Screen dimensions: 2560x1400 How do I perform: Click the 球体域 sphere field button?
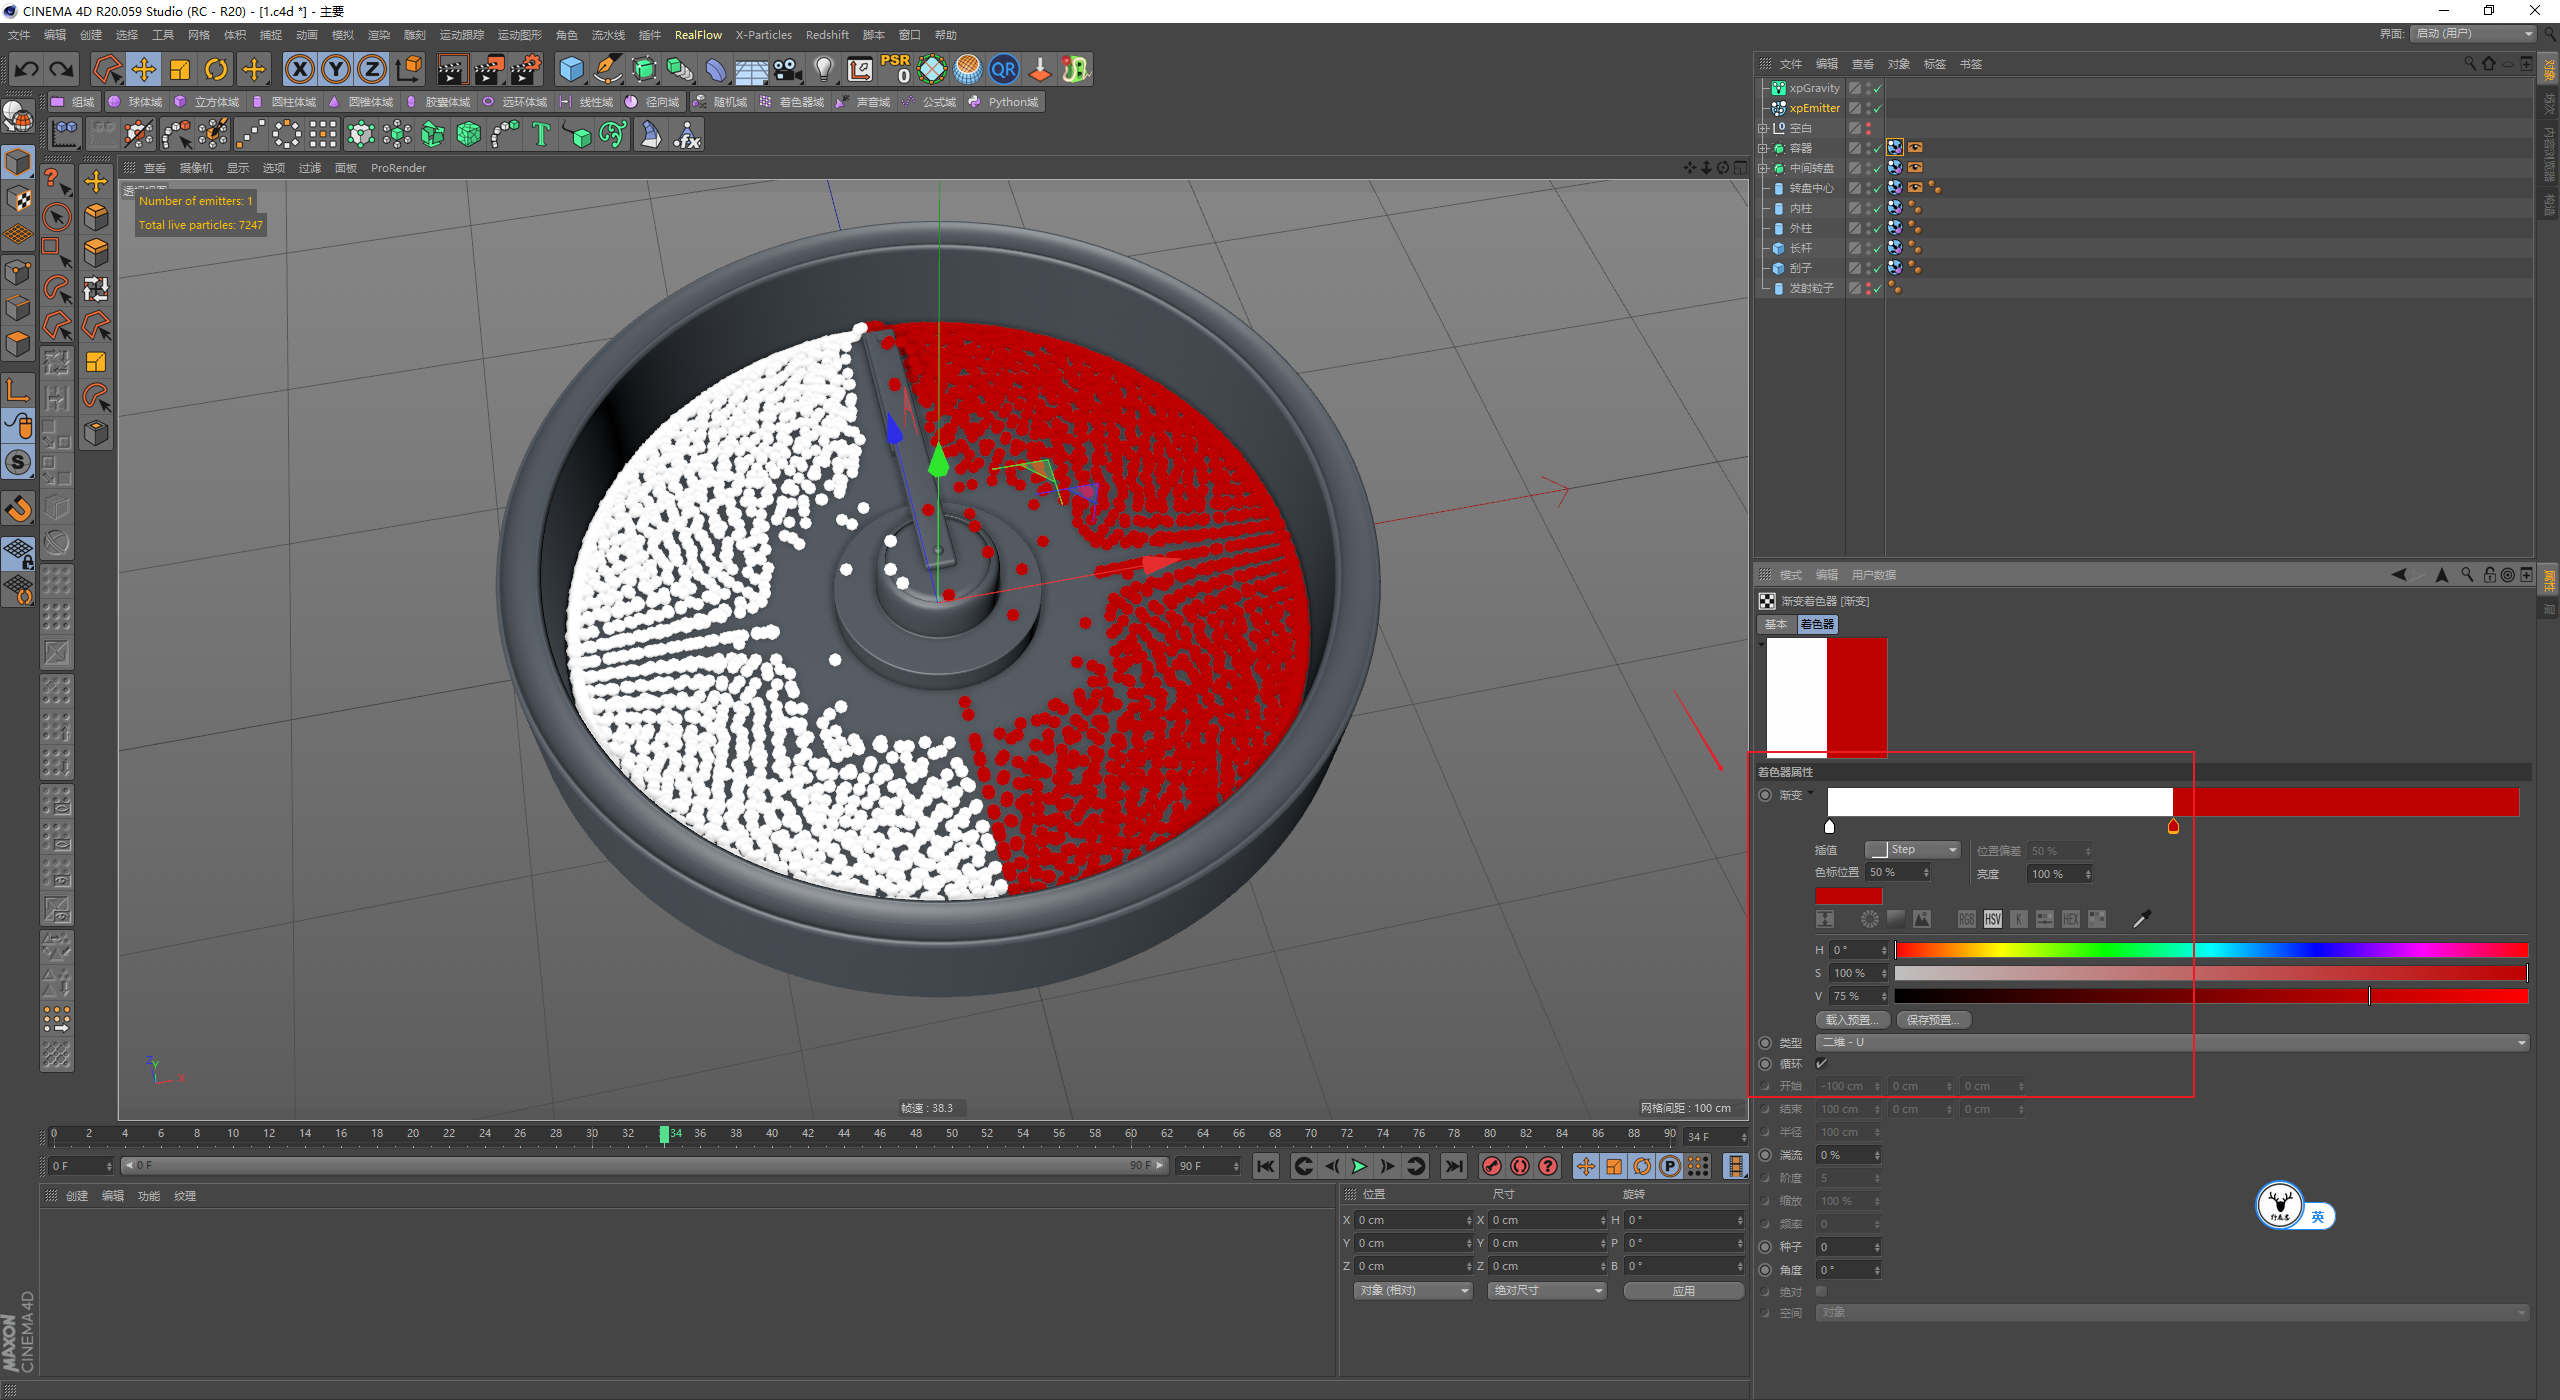point(135,102)
